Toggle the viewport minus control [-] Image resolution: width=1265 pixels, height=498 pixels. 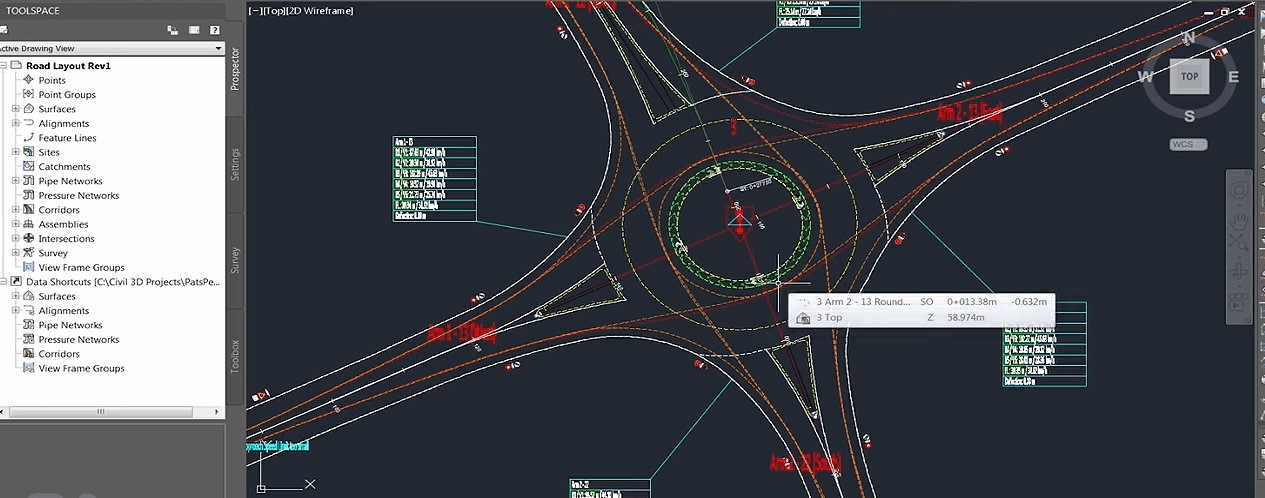(255, 11)
